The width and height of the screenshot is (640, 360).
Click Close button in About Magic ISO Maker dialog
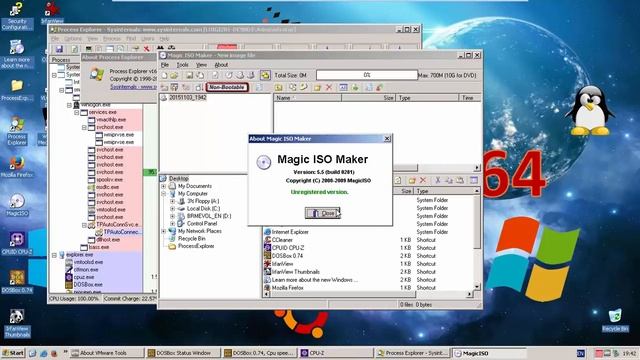(322, 213)
